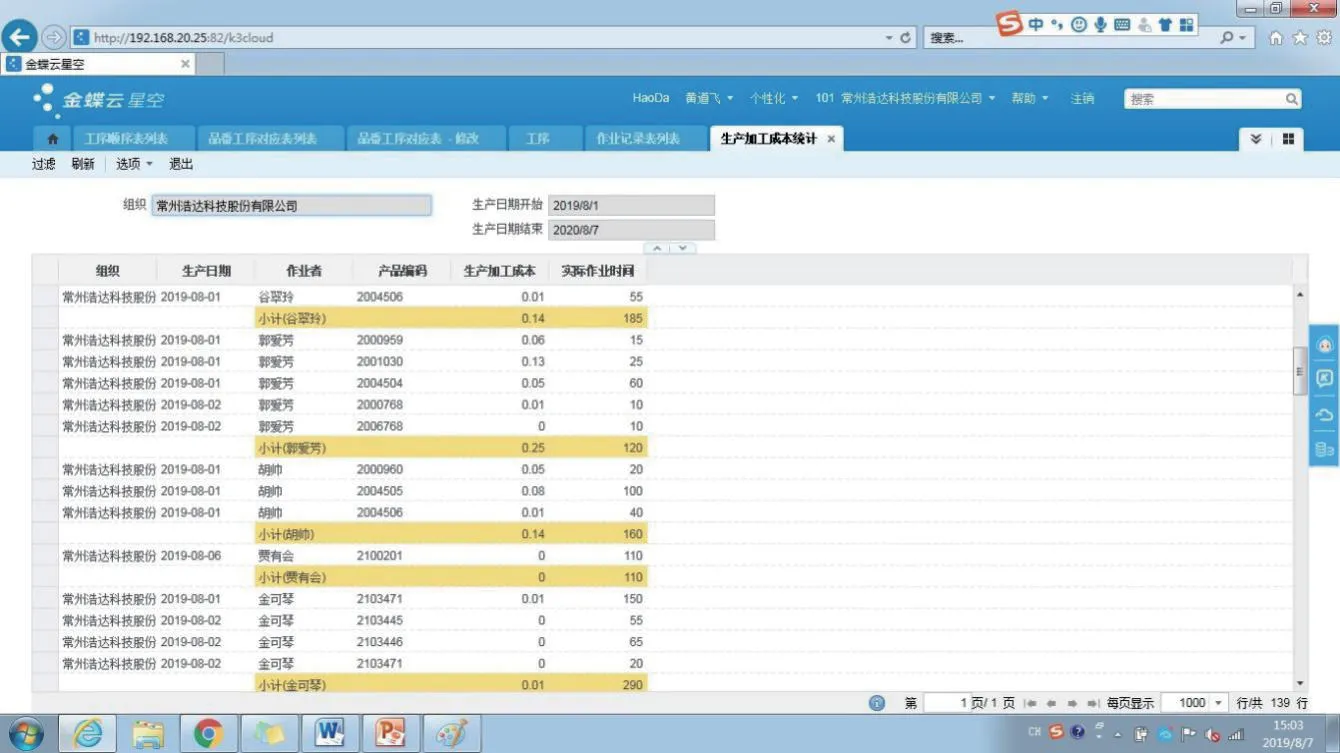Open the Sogou soft keyboard icon

coord(1122,24)
